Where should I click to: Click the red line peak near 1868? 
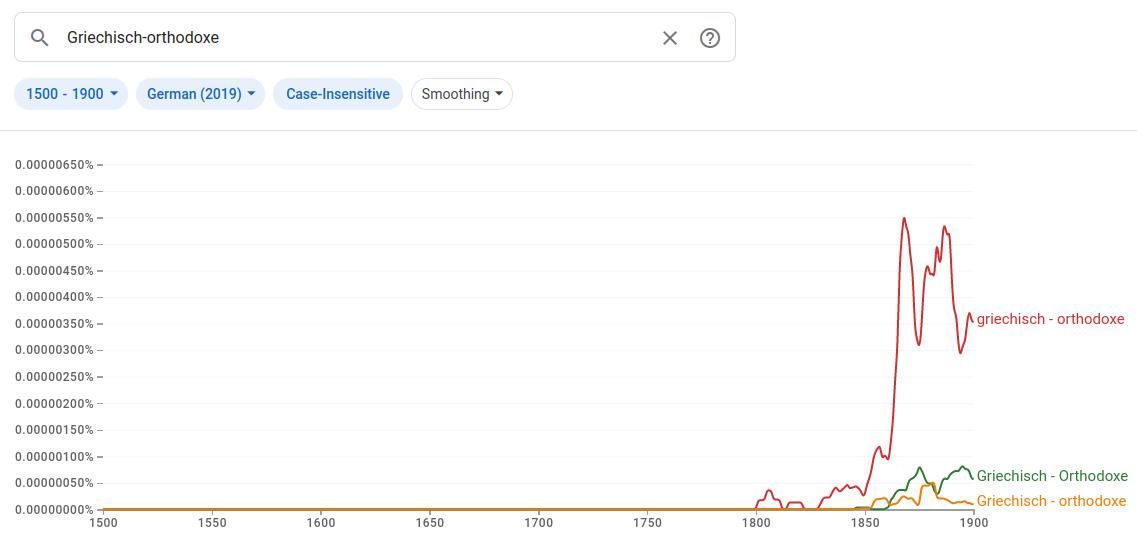(x=904, y=219)
